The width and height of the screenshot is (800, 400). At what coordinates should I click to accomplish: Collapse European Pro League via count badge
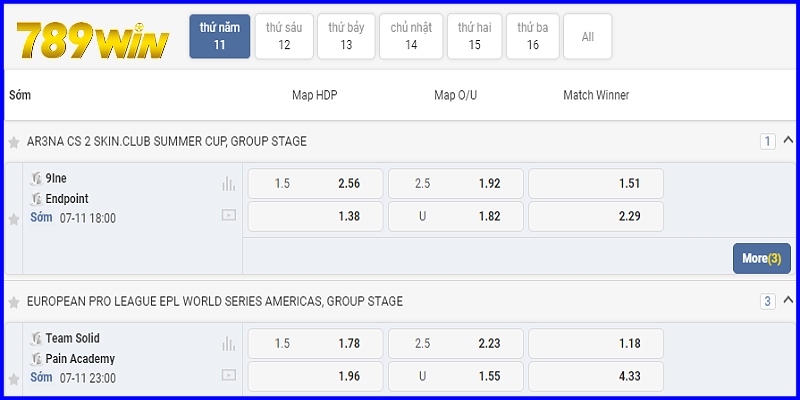[768, 301]
